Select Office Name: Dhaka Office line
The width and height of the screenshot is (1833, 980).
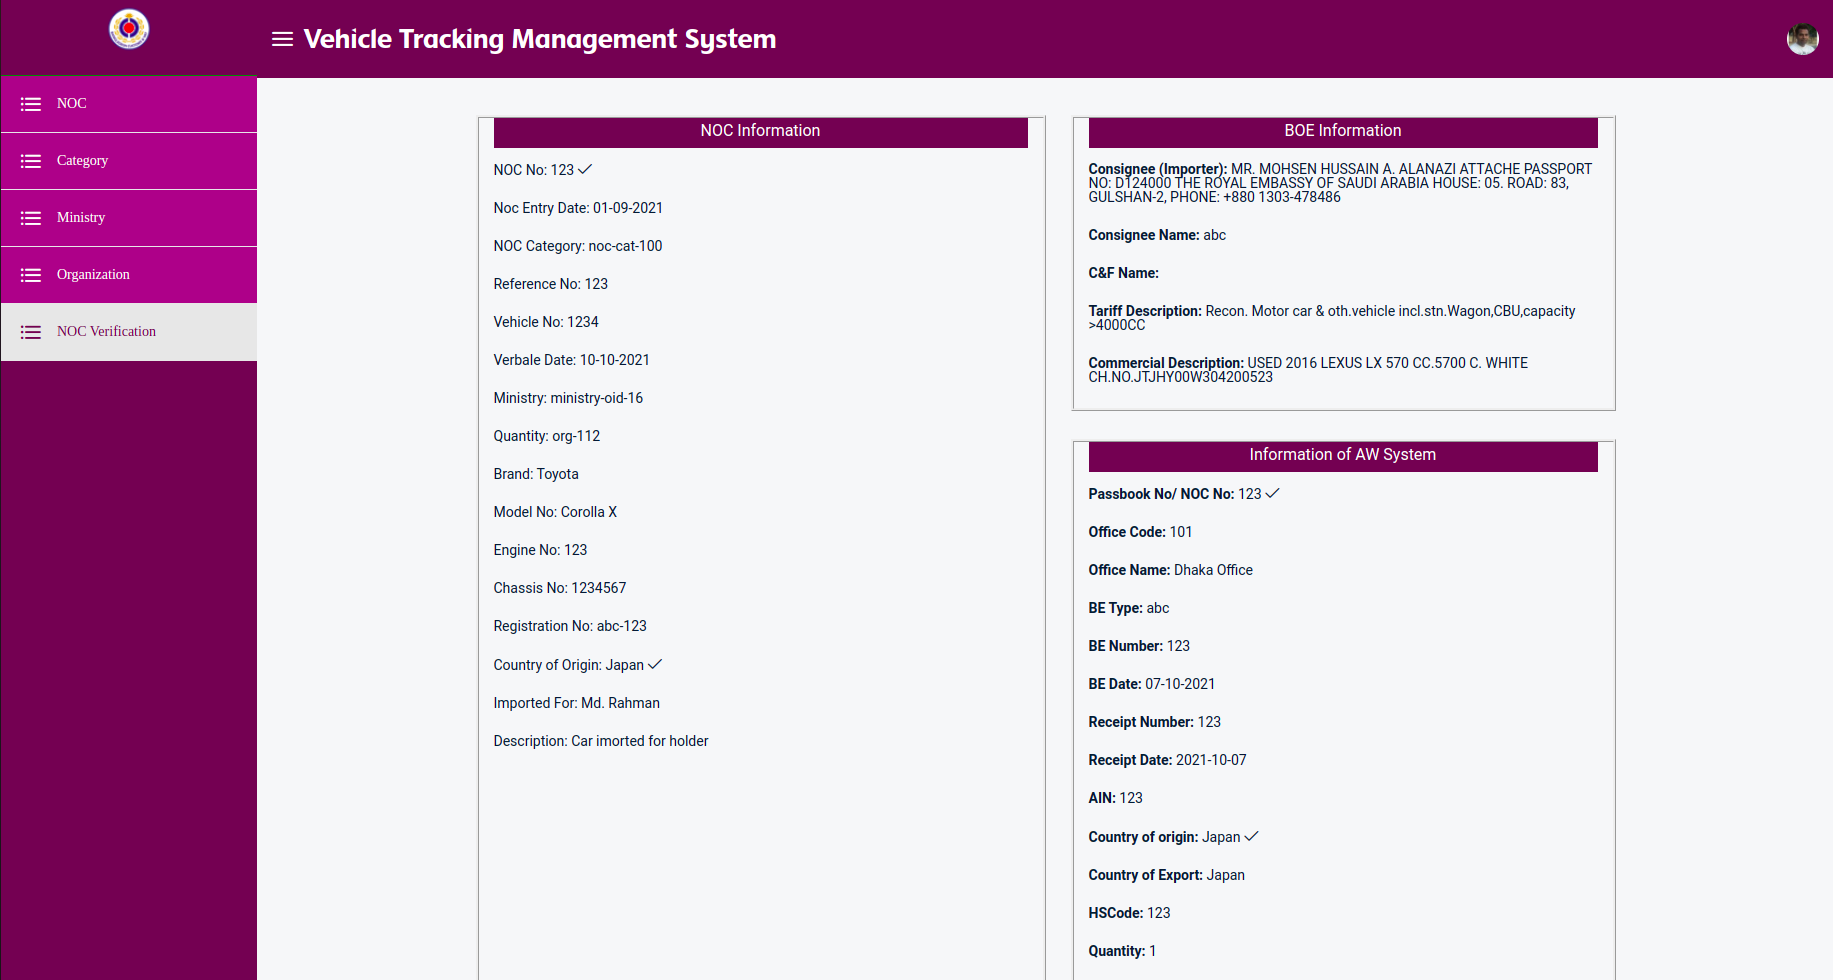point(1171,570)
